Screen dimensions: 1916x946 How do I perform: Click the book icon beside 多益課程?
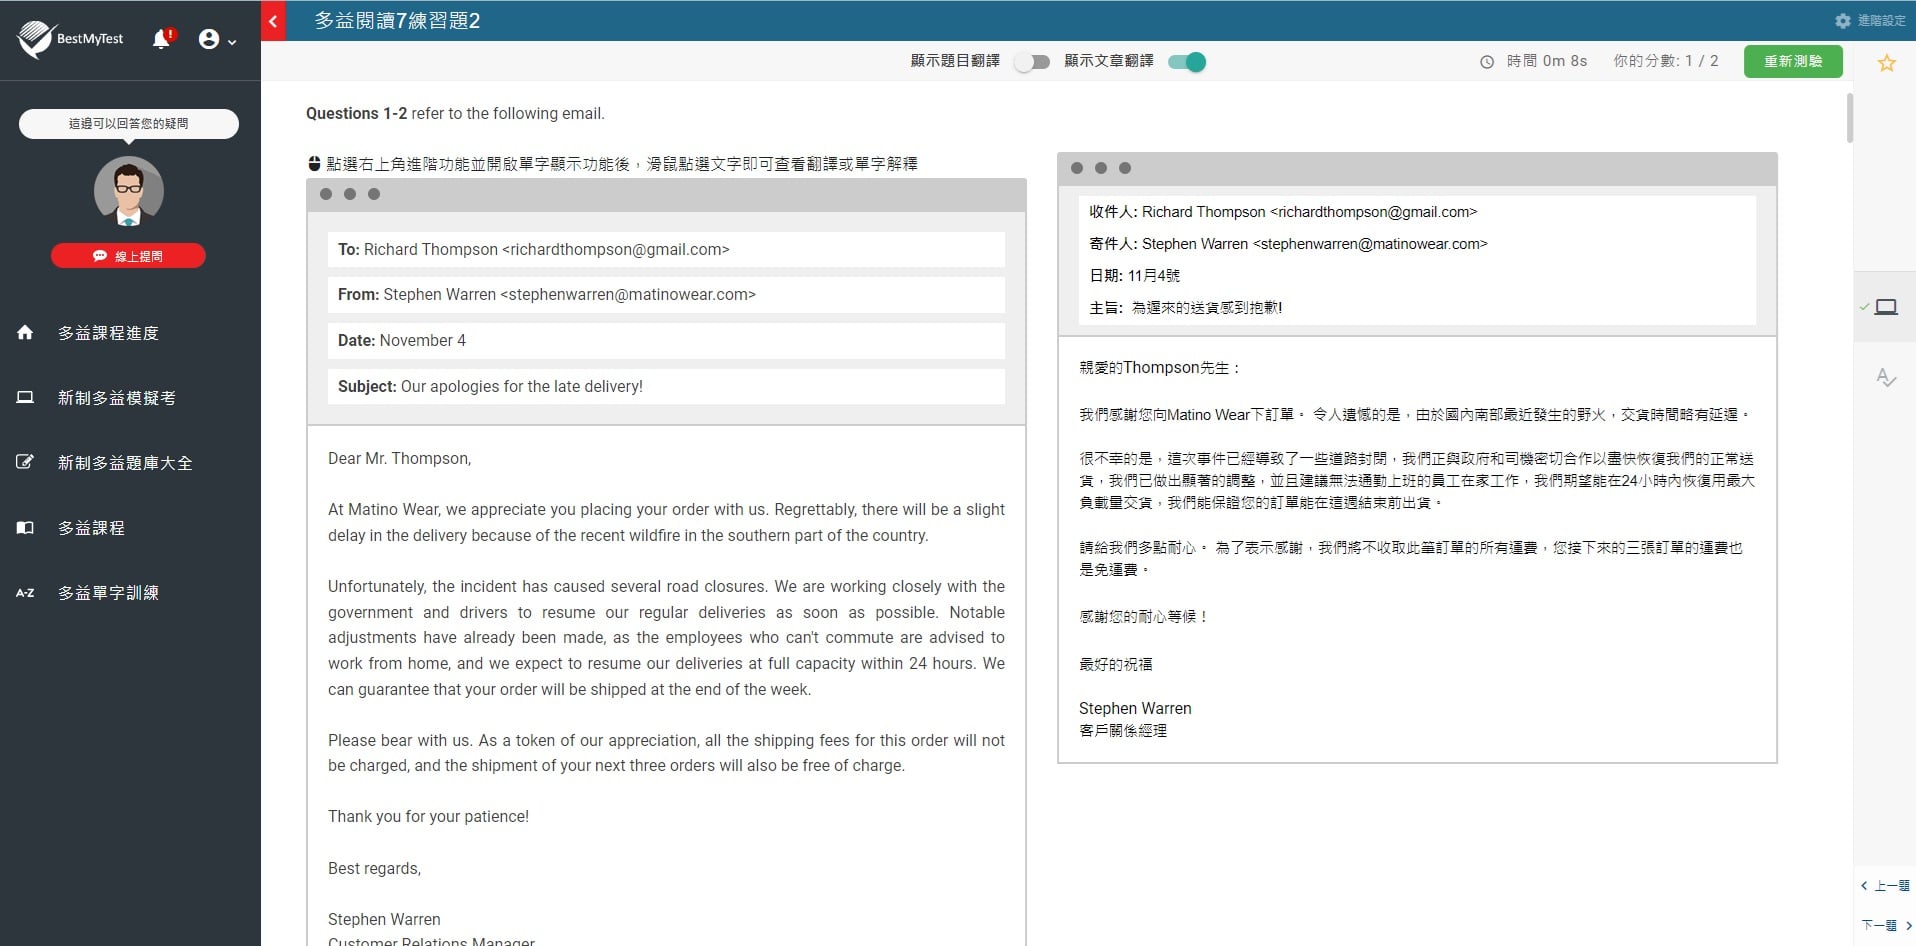[x=25, y=527]
